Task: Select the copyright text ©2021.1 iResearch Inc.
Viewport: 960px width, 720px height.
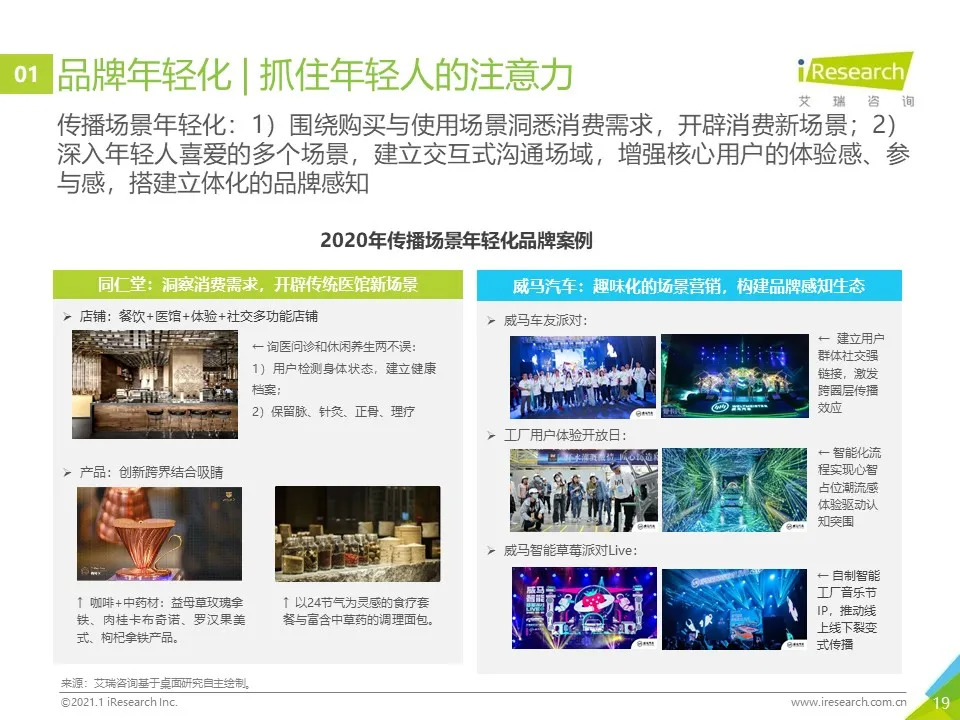Action: click(119, 702)
